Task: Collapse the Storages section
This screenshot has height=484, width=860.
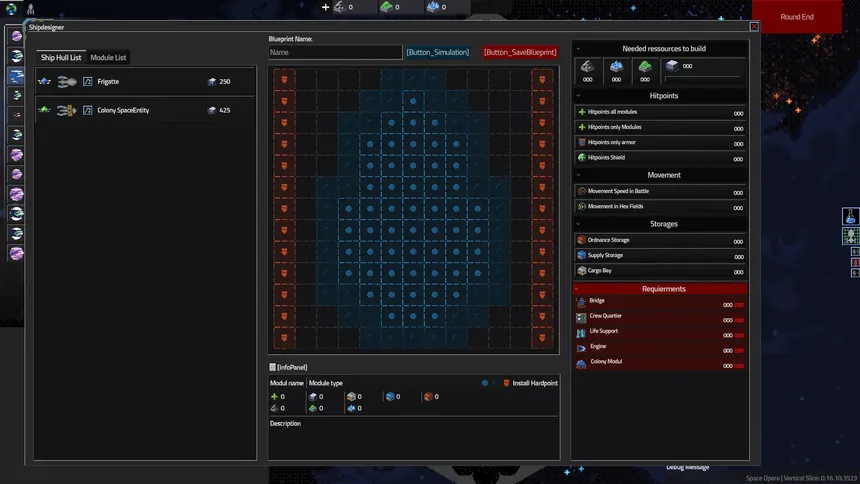Action: tap(578, 224)
